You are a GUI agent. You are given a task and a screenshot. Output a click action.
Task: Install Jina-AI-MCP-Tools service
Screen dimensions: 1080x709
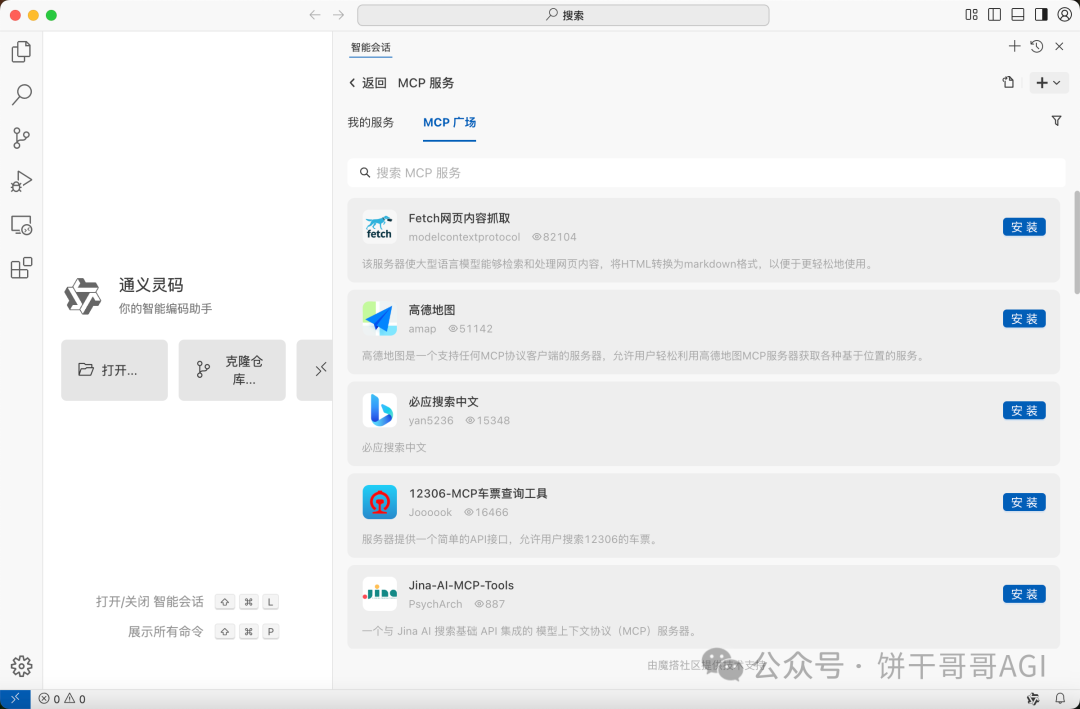point(1024,594)
